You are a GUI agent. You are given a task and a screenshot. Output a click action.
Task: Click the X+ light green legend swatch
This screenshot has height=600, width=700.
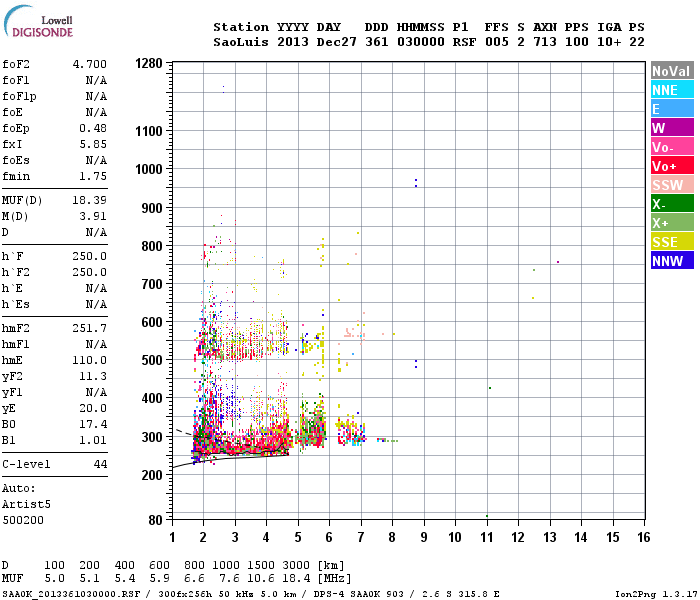pos(672,223)
